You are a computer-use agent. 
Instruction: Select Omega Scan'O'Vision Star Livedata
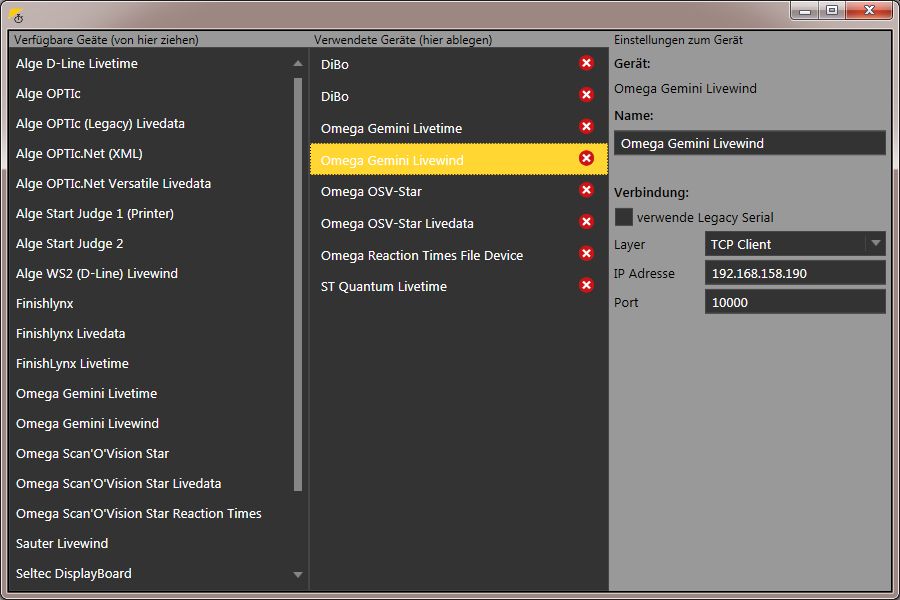(119, 483)
